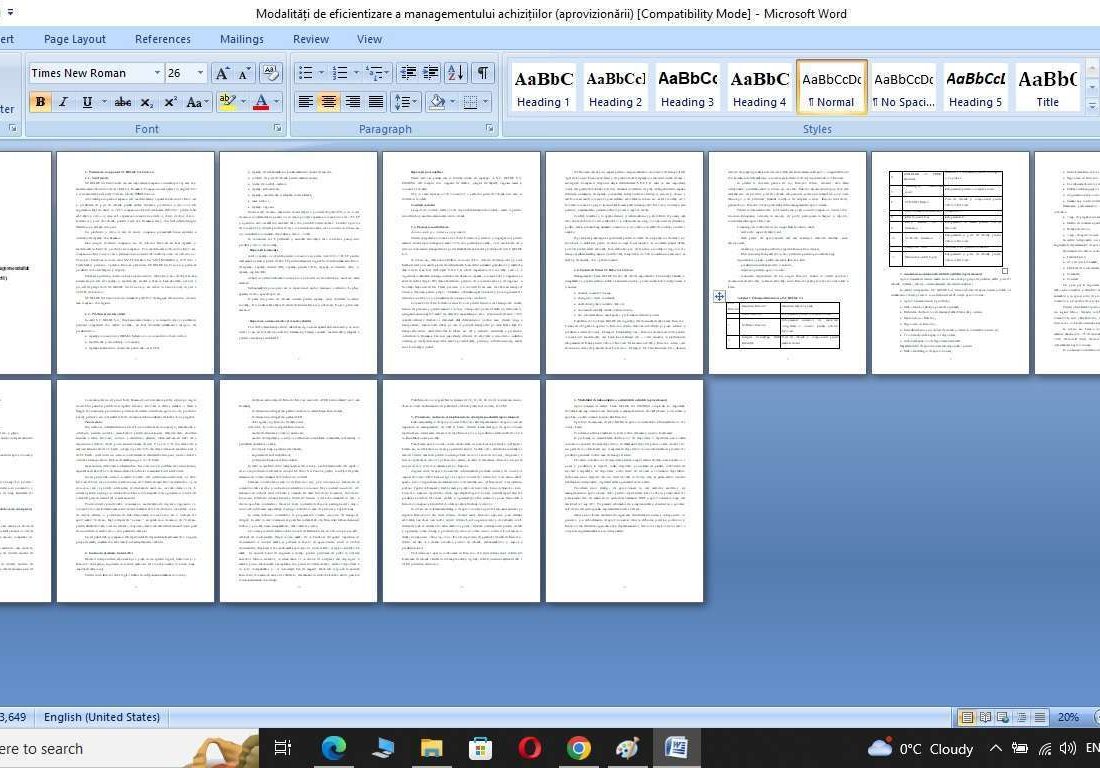Open the font name dropdown
This screenshot has height=768, width=1100.
[x=157, y=73]
